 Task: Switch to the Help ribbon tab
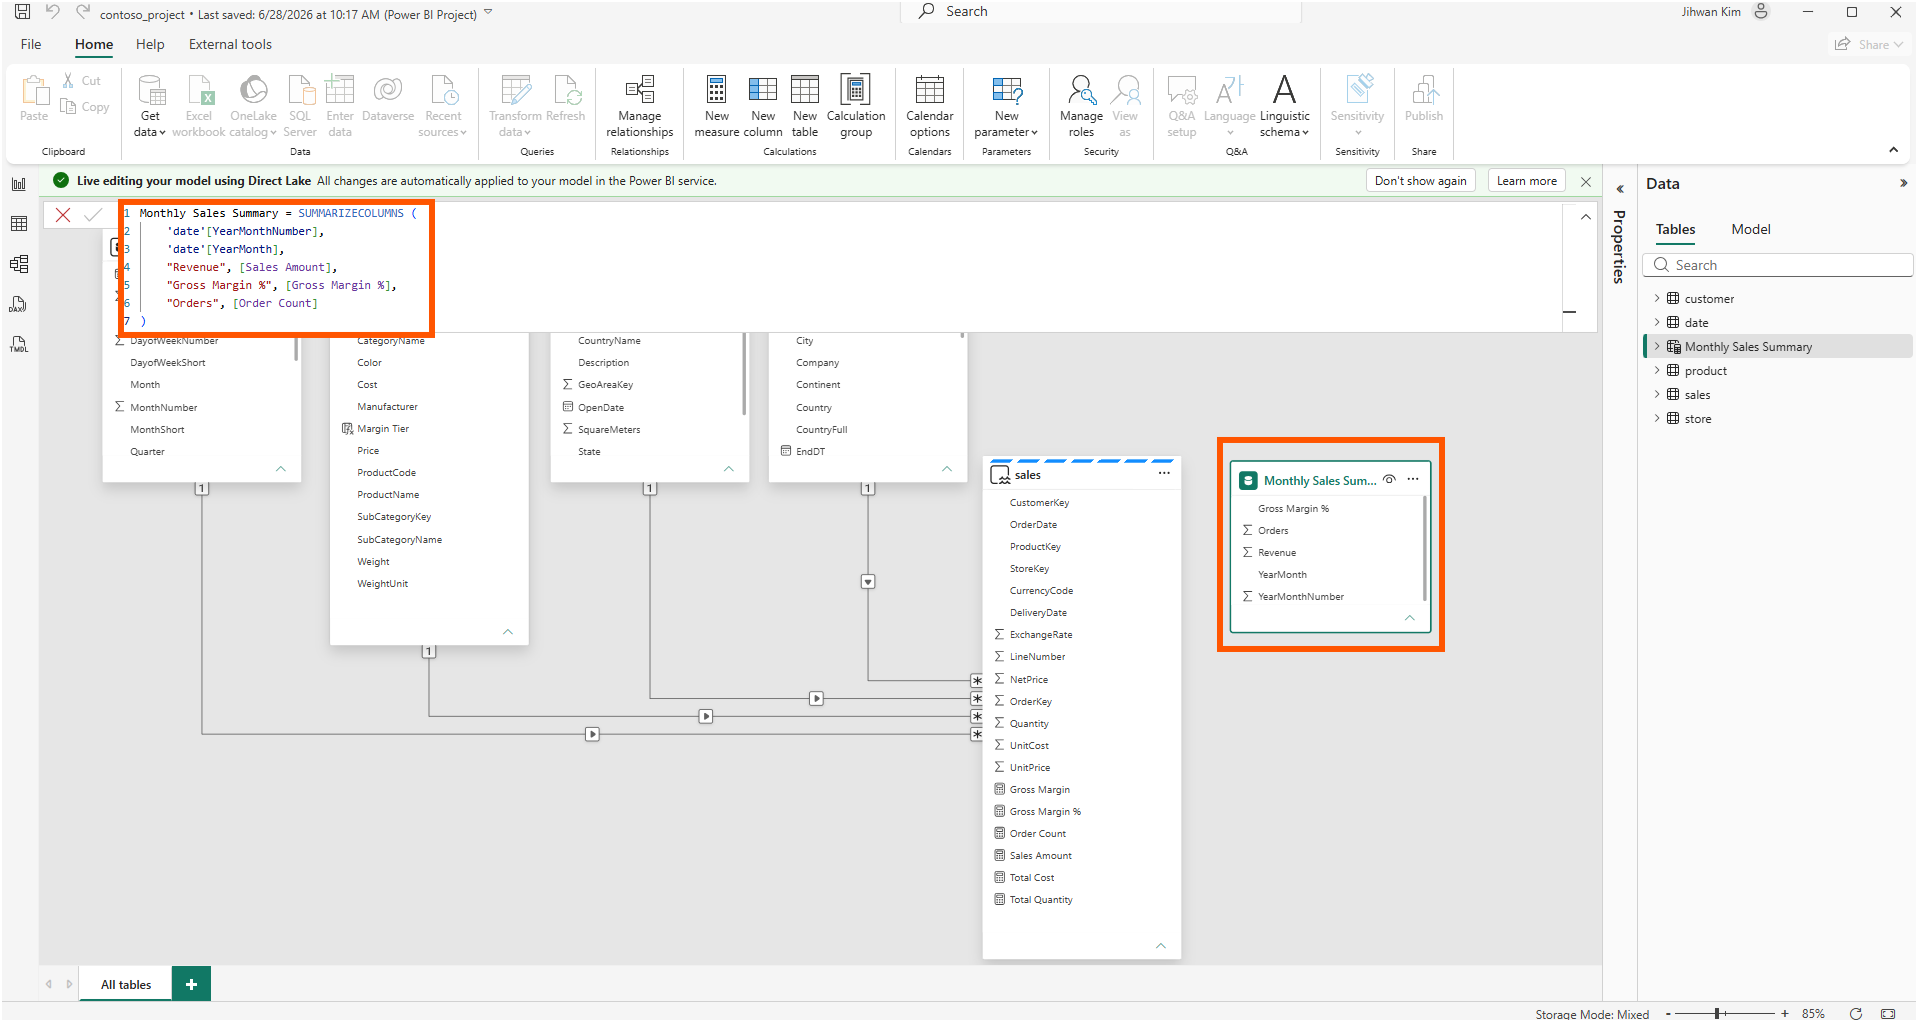tap(150, 44)
